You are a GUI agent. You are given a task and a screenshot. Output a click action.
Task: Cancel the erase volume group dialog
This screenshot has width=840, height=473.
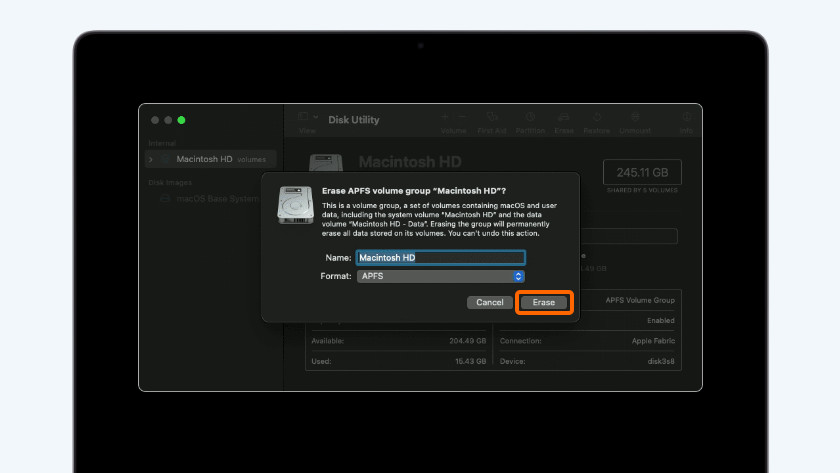489,302
